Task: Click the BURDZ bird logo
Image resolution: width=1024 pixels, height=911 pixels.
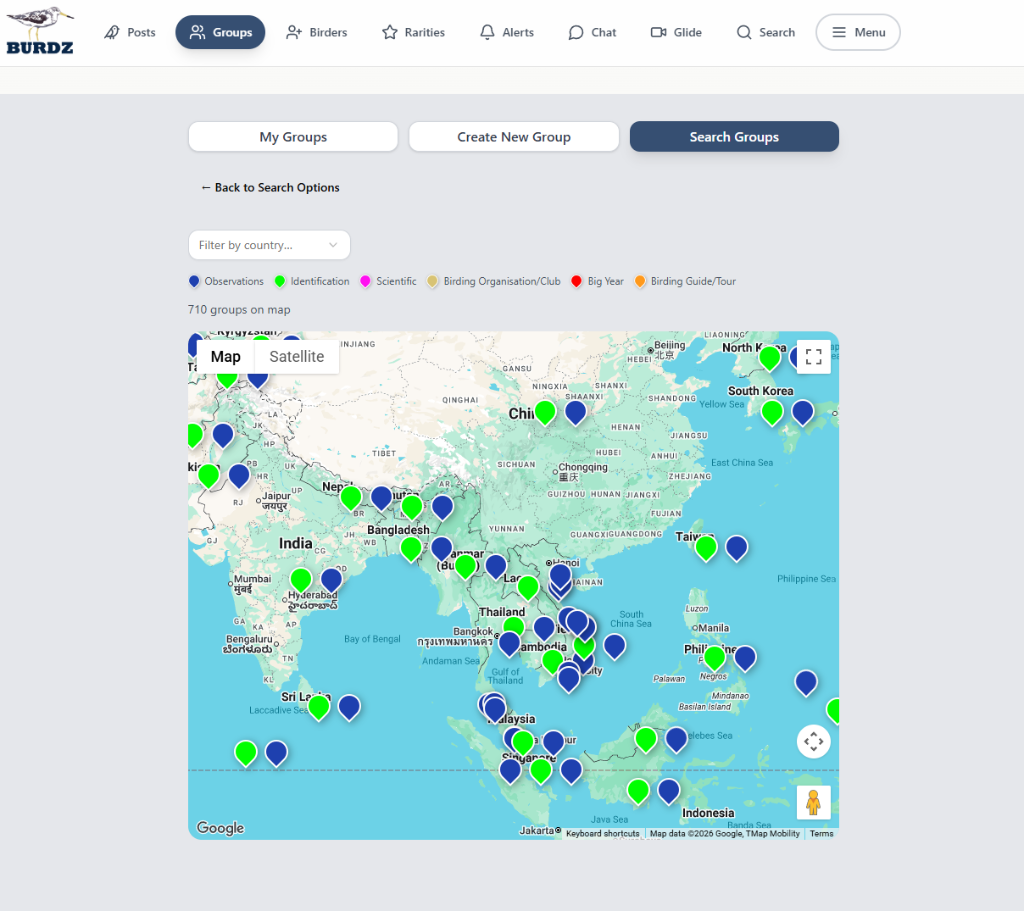Action: [40, 31]
